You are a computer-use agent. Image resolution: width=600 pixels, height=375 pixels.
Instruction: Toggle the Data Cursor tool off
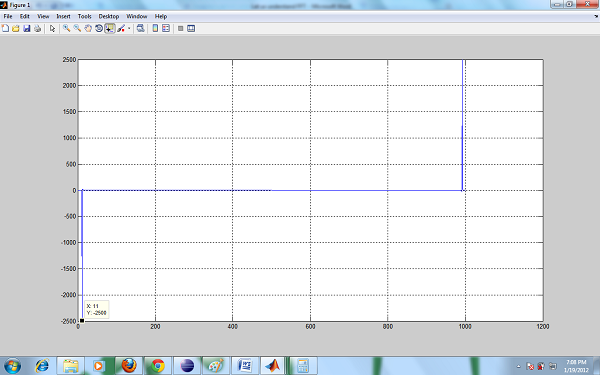coord(110,28)
